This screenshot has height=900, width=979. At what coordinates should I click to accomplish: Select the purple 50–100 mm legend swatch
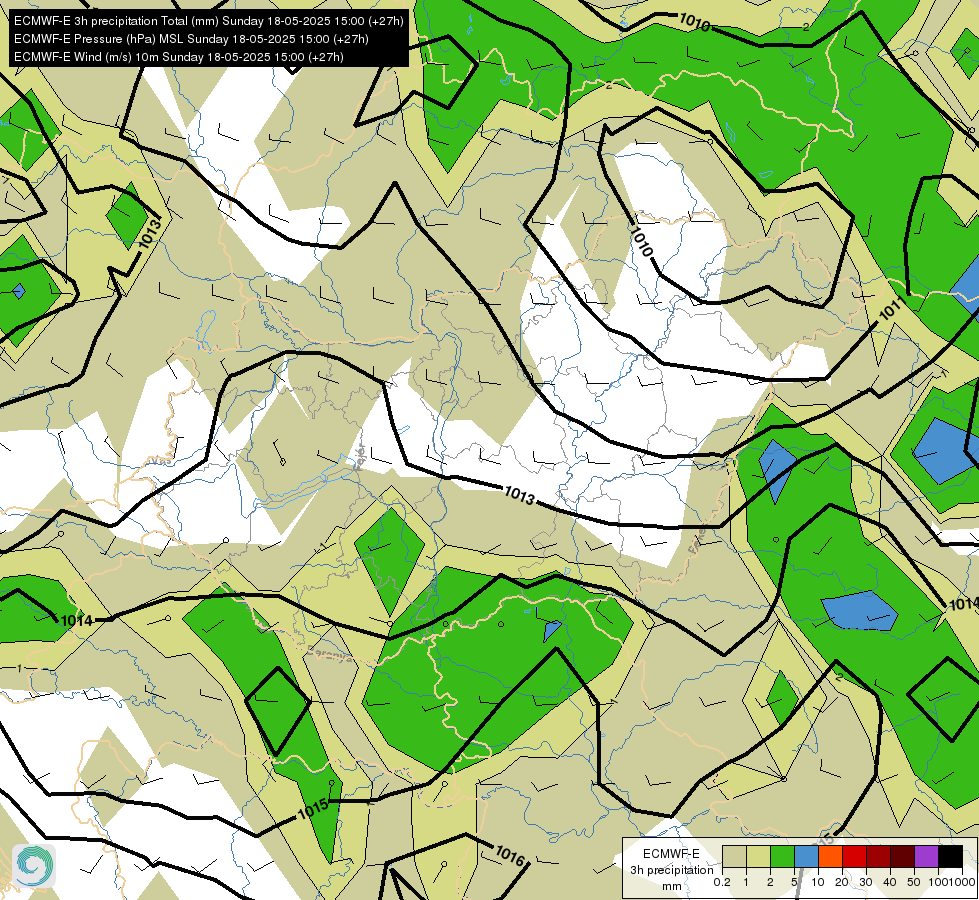[x=927, y=856]
